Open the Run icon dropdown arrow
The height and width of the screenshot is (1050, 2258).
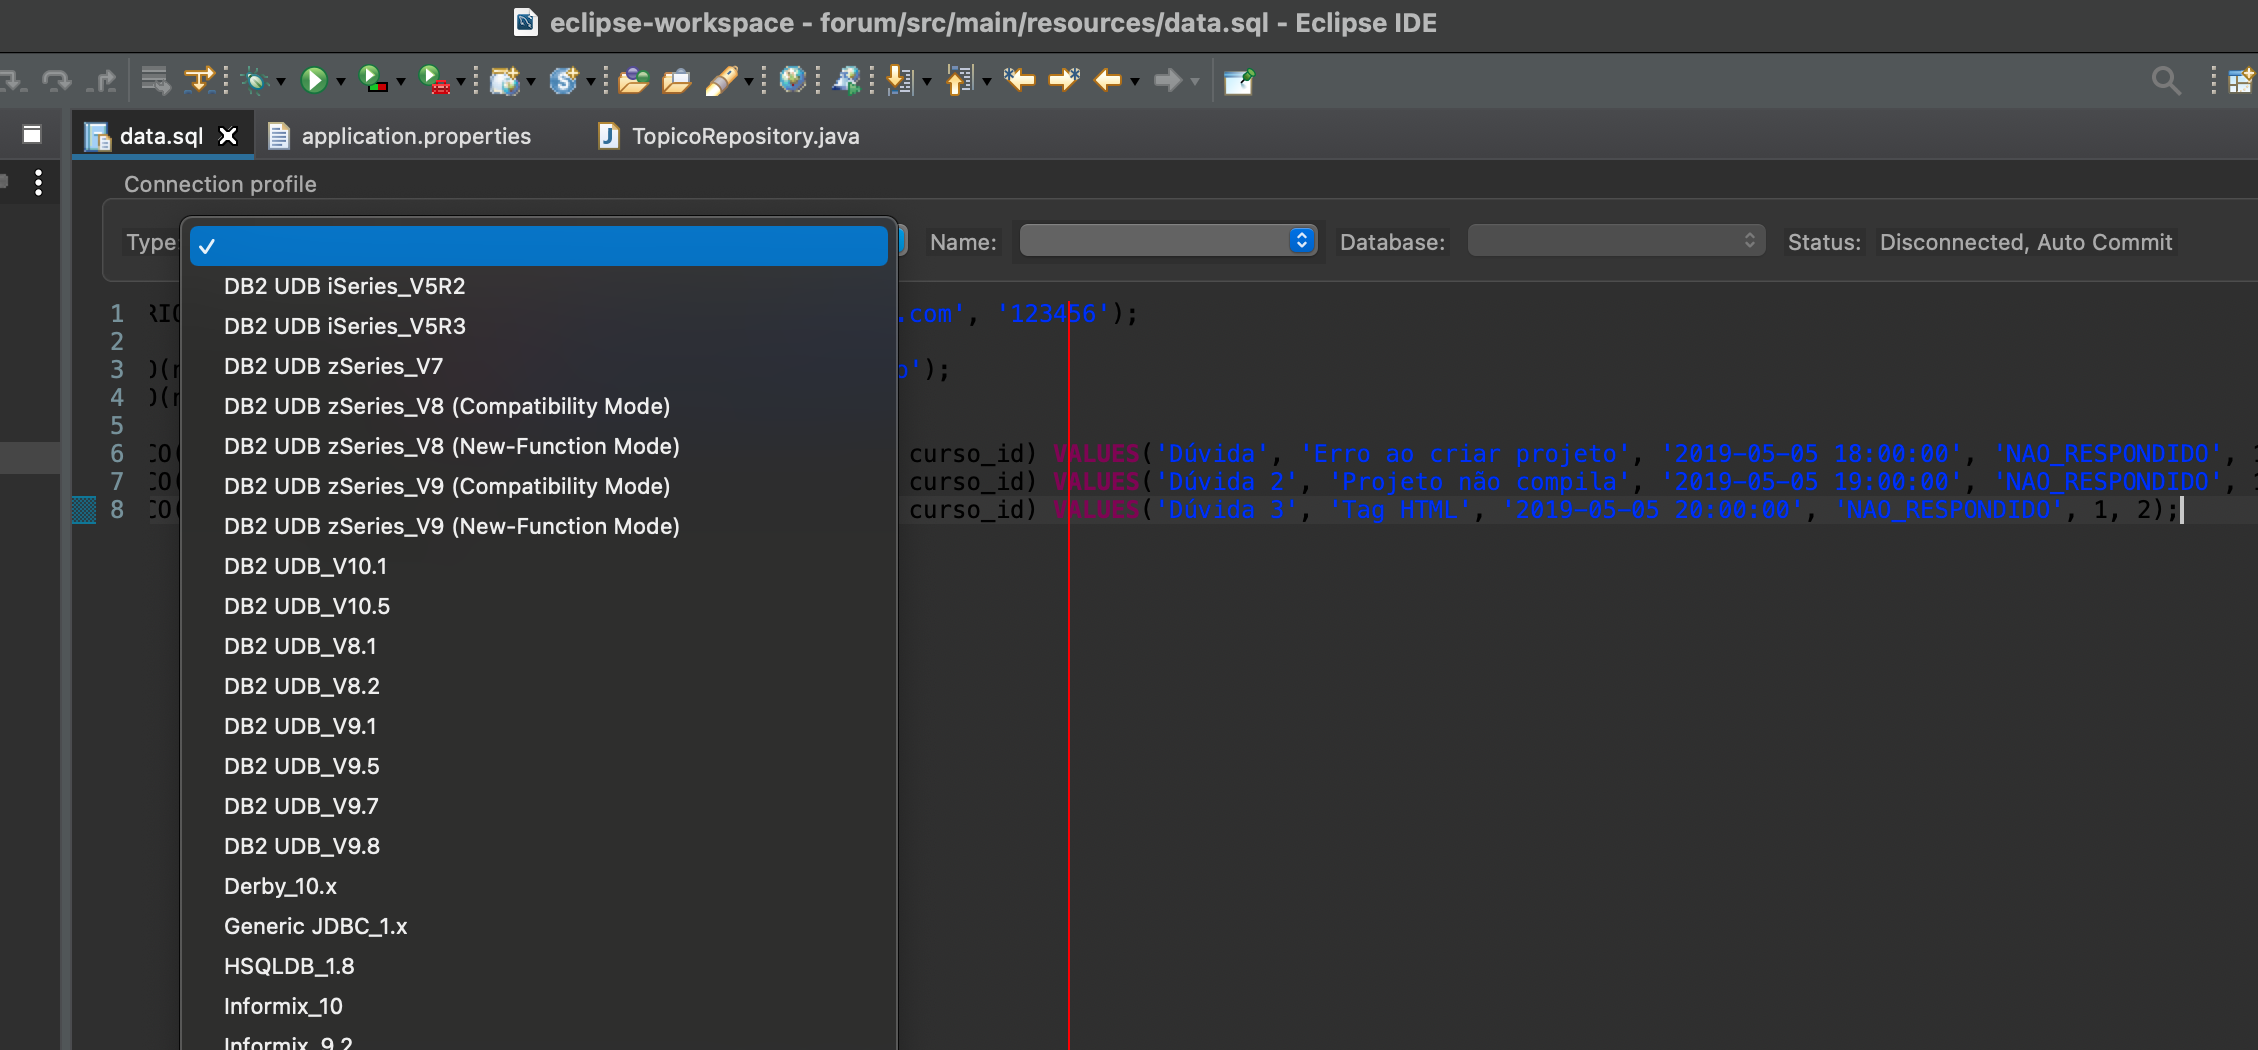pyautogui.click(x=340, y=82)
